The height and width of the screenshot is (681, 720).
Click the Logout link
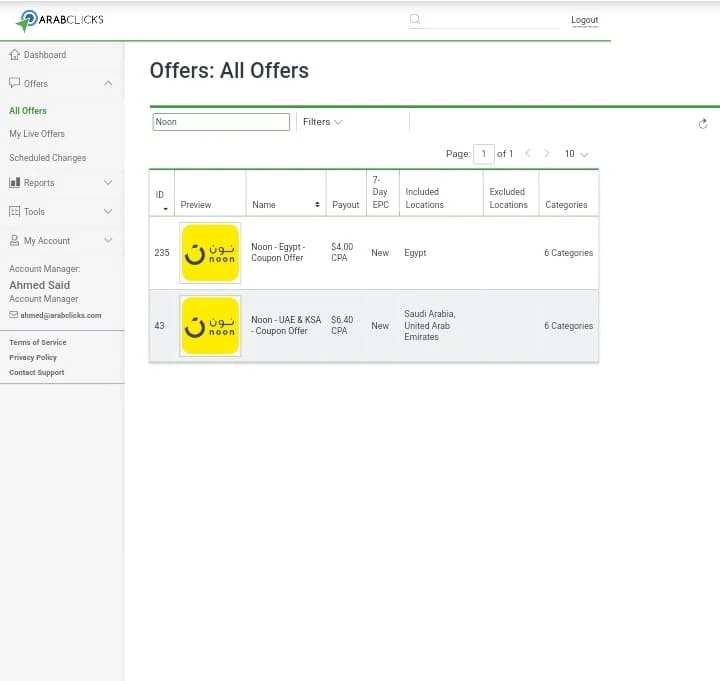click(x=585, y=20)
